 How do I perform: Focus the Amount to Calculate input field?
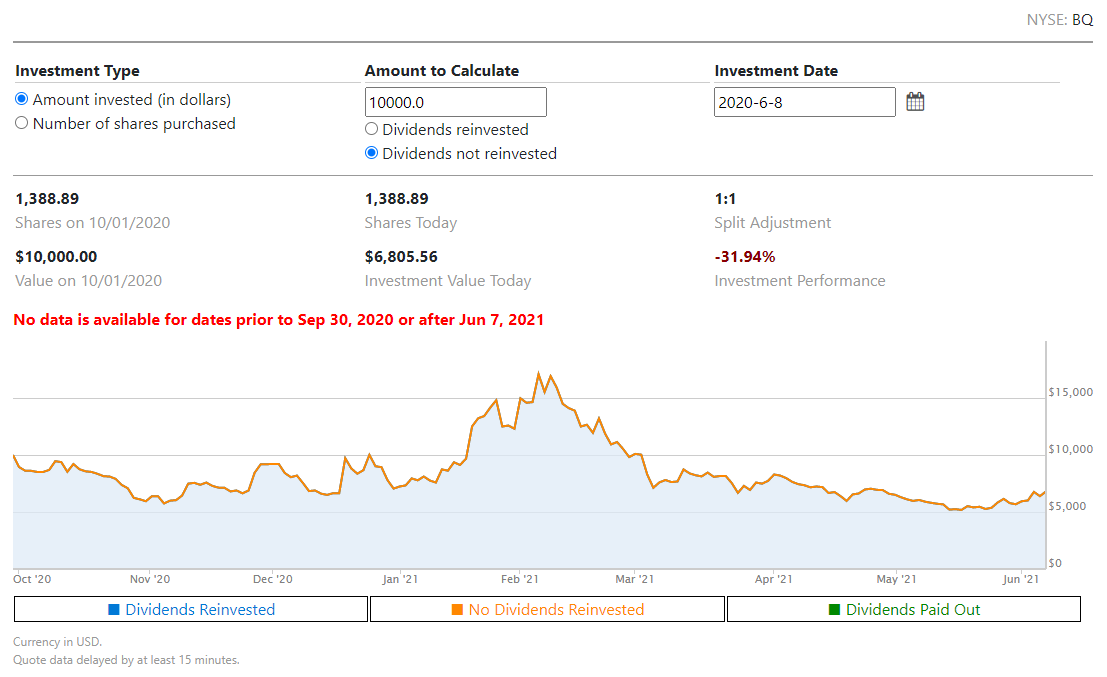[x=455, y=102]
